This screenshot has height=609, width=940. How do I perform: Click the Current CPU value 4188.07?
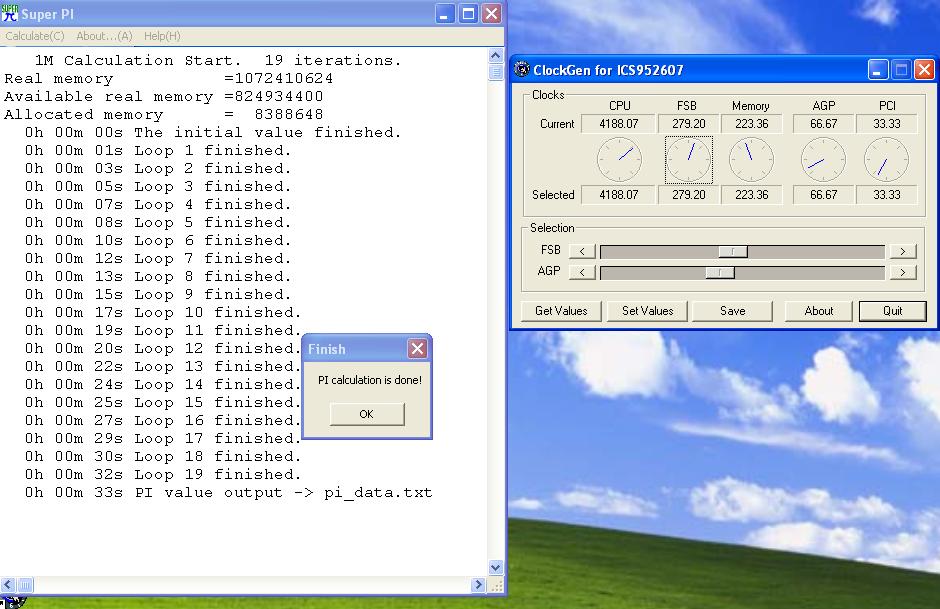click(x=619, y=124)
